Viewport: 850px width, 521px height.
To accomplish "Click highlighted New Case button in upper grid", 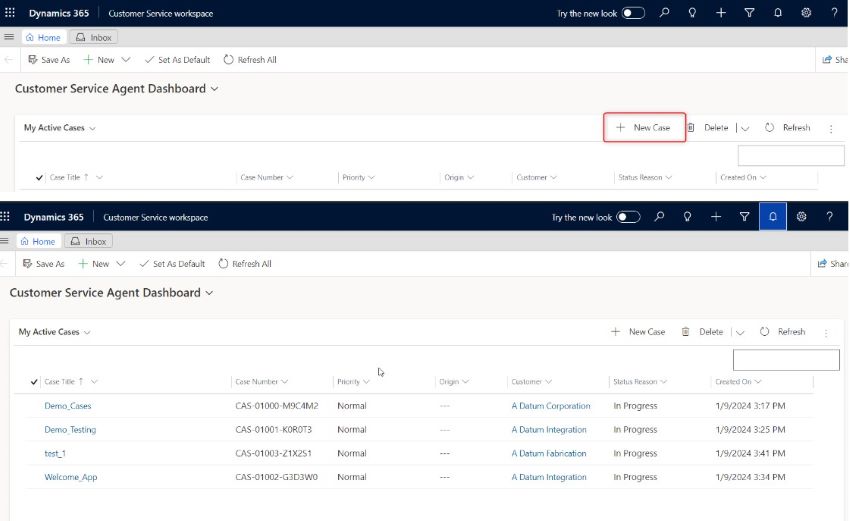I will pyautogui.click(x=644, y=127).
